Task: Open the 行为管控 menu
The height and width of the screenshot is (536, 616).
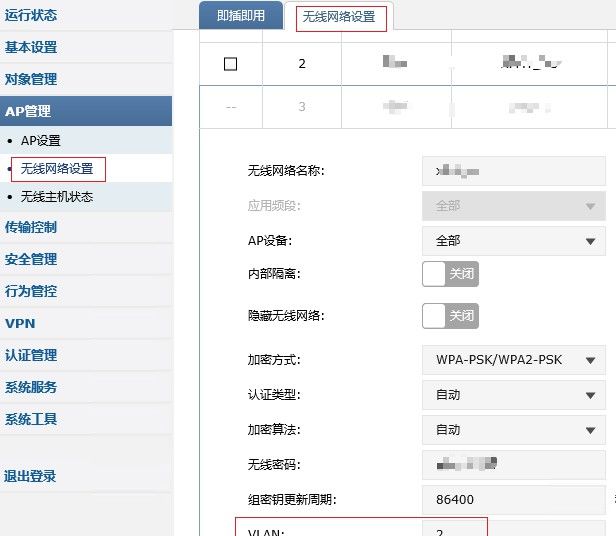Action: coord(86,292)
